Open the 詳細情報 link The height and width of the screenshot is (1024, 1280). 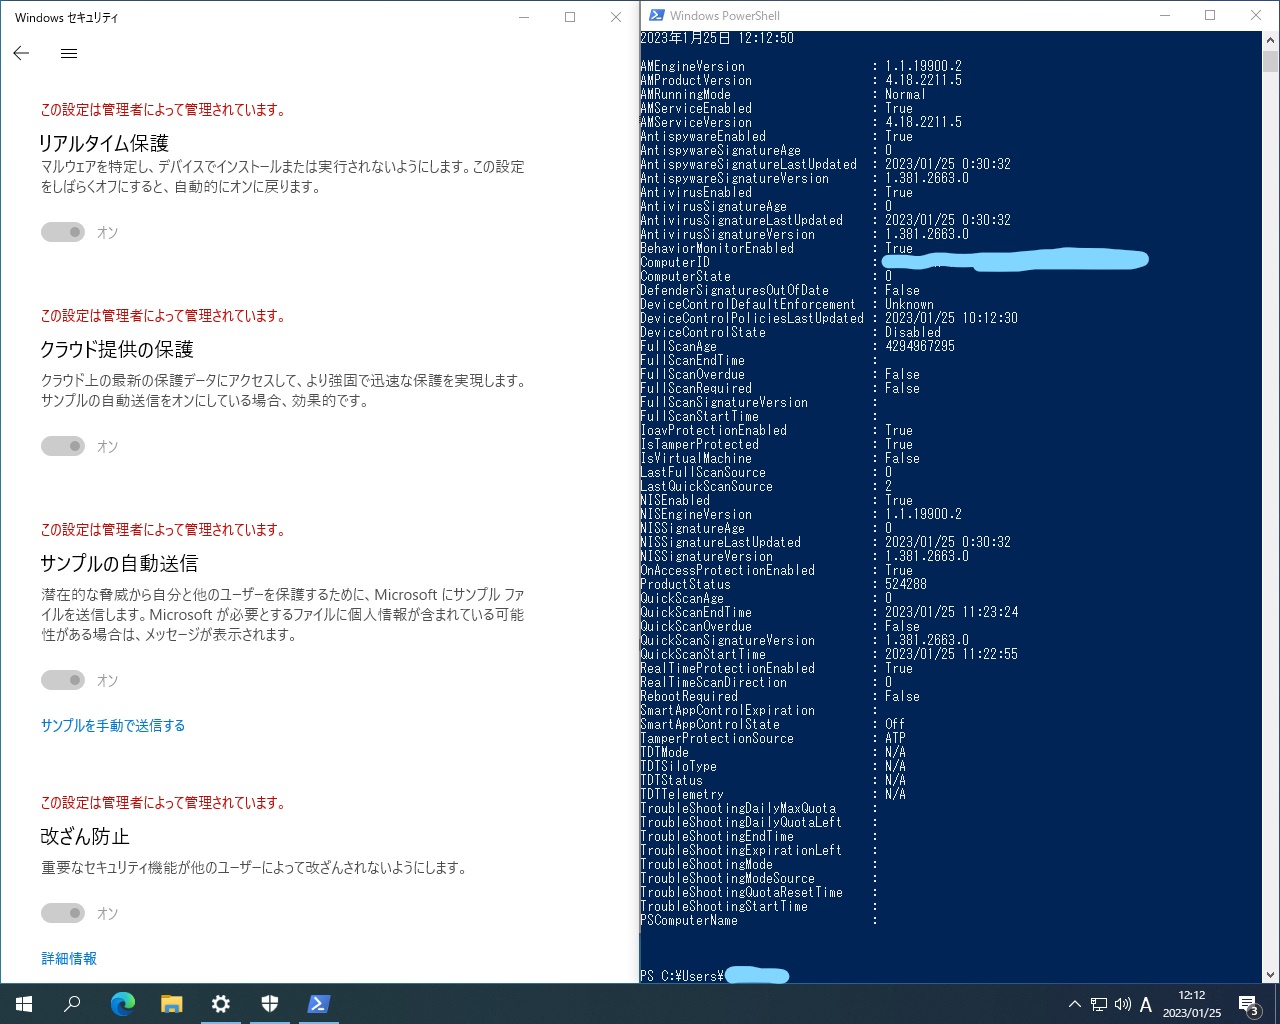(67, 957)
